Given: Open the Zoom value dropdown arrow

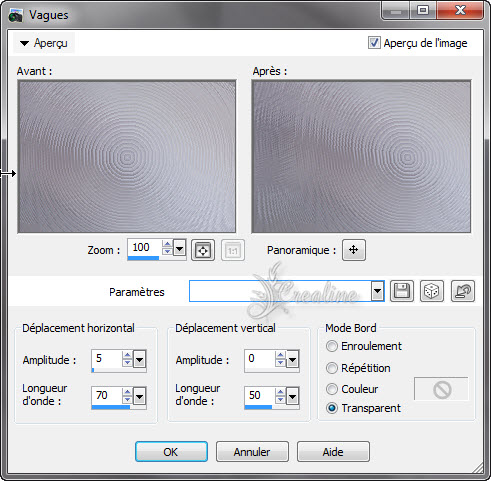Looking at the screenshot, I should click(x=179, y=249).
